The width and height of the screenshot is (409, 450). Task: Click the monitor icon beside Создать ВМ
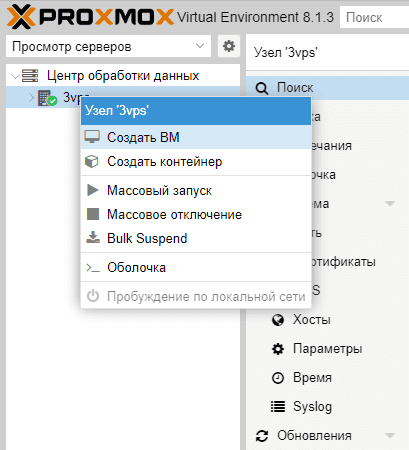pos(92,137)
